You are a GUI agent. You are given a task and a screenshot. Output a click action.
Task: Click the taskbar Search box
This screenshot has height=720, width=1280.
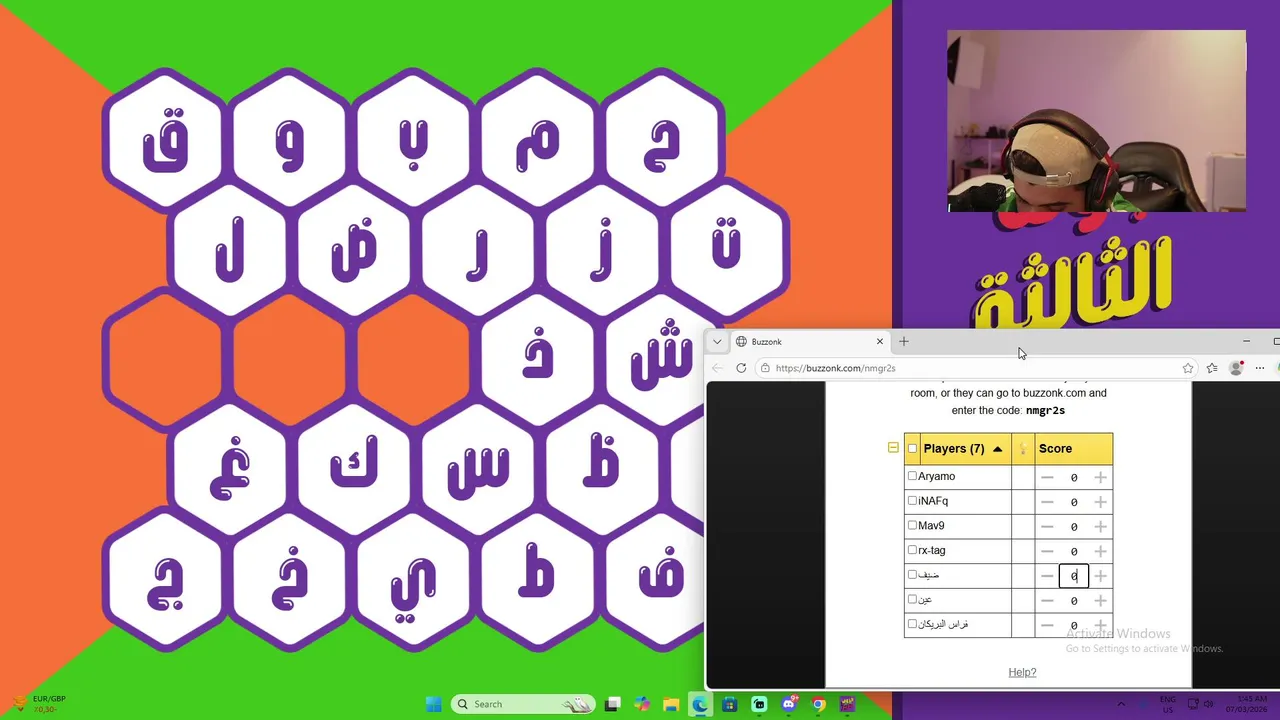523,704
